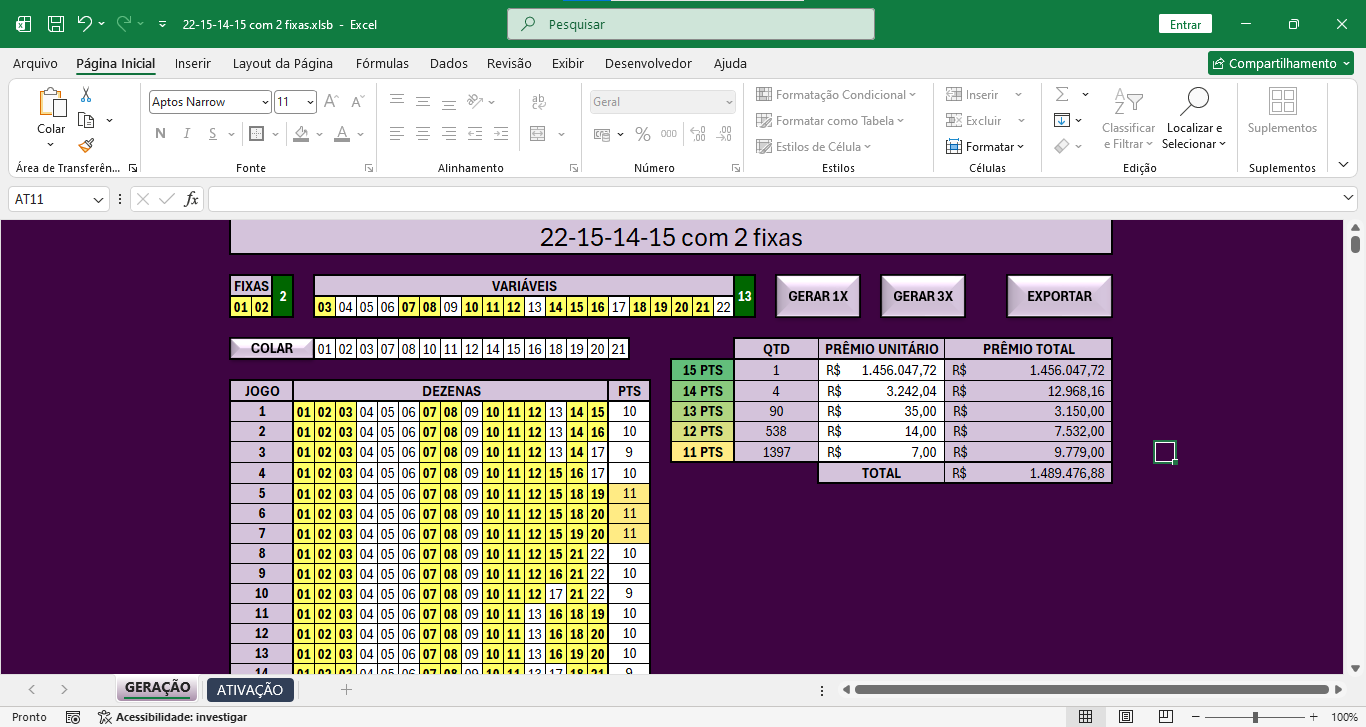1366x727 pixels.
Task: Open the Fórmulas ribbon tab
Action: [x=382, y=63]
